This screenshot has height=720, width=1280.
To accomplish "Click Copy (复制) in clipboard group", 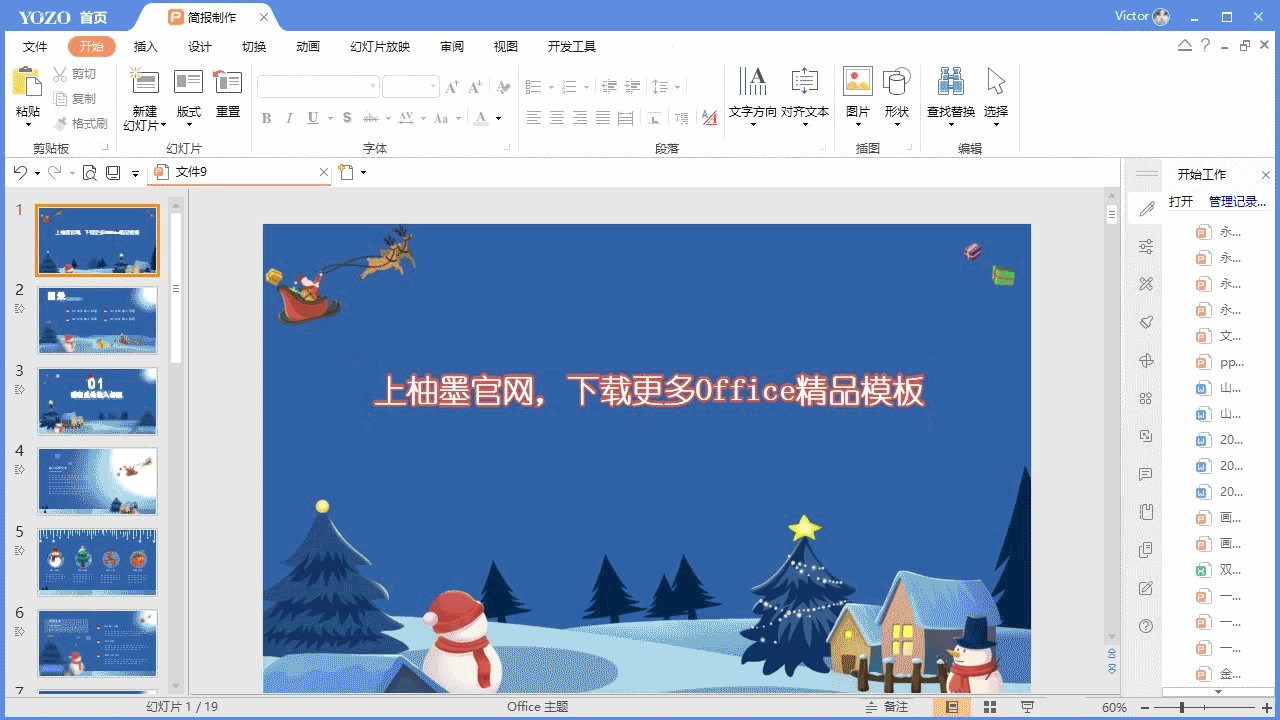I will 74,99.
